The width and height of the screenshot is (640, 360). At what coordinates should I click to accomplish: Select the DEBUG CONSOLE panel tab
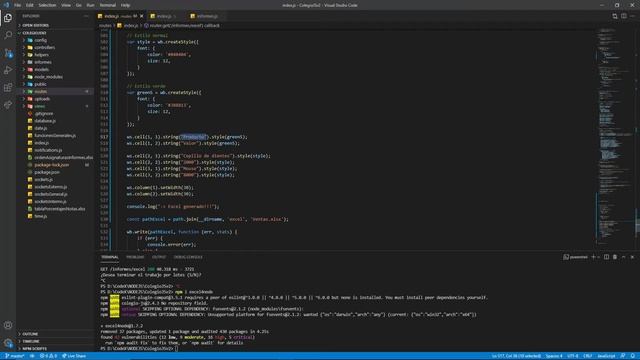coord(188,257)
